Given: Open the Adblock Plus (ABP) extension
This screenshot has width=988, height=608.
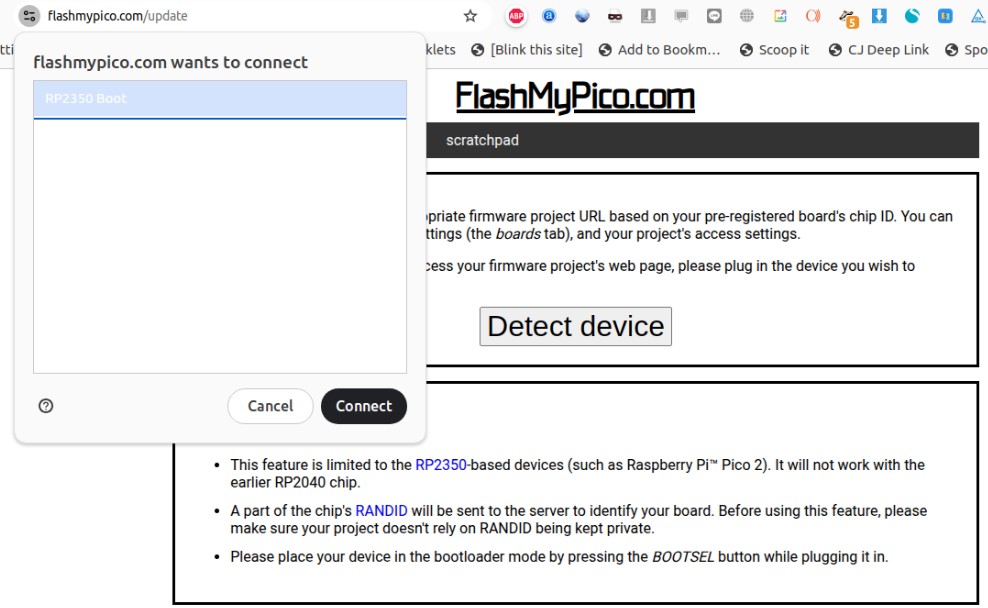Looking at the screenshot, I should 516,16.
